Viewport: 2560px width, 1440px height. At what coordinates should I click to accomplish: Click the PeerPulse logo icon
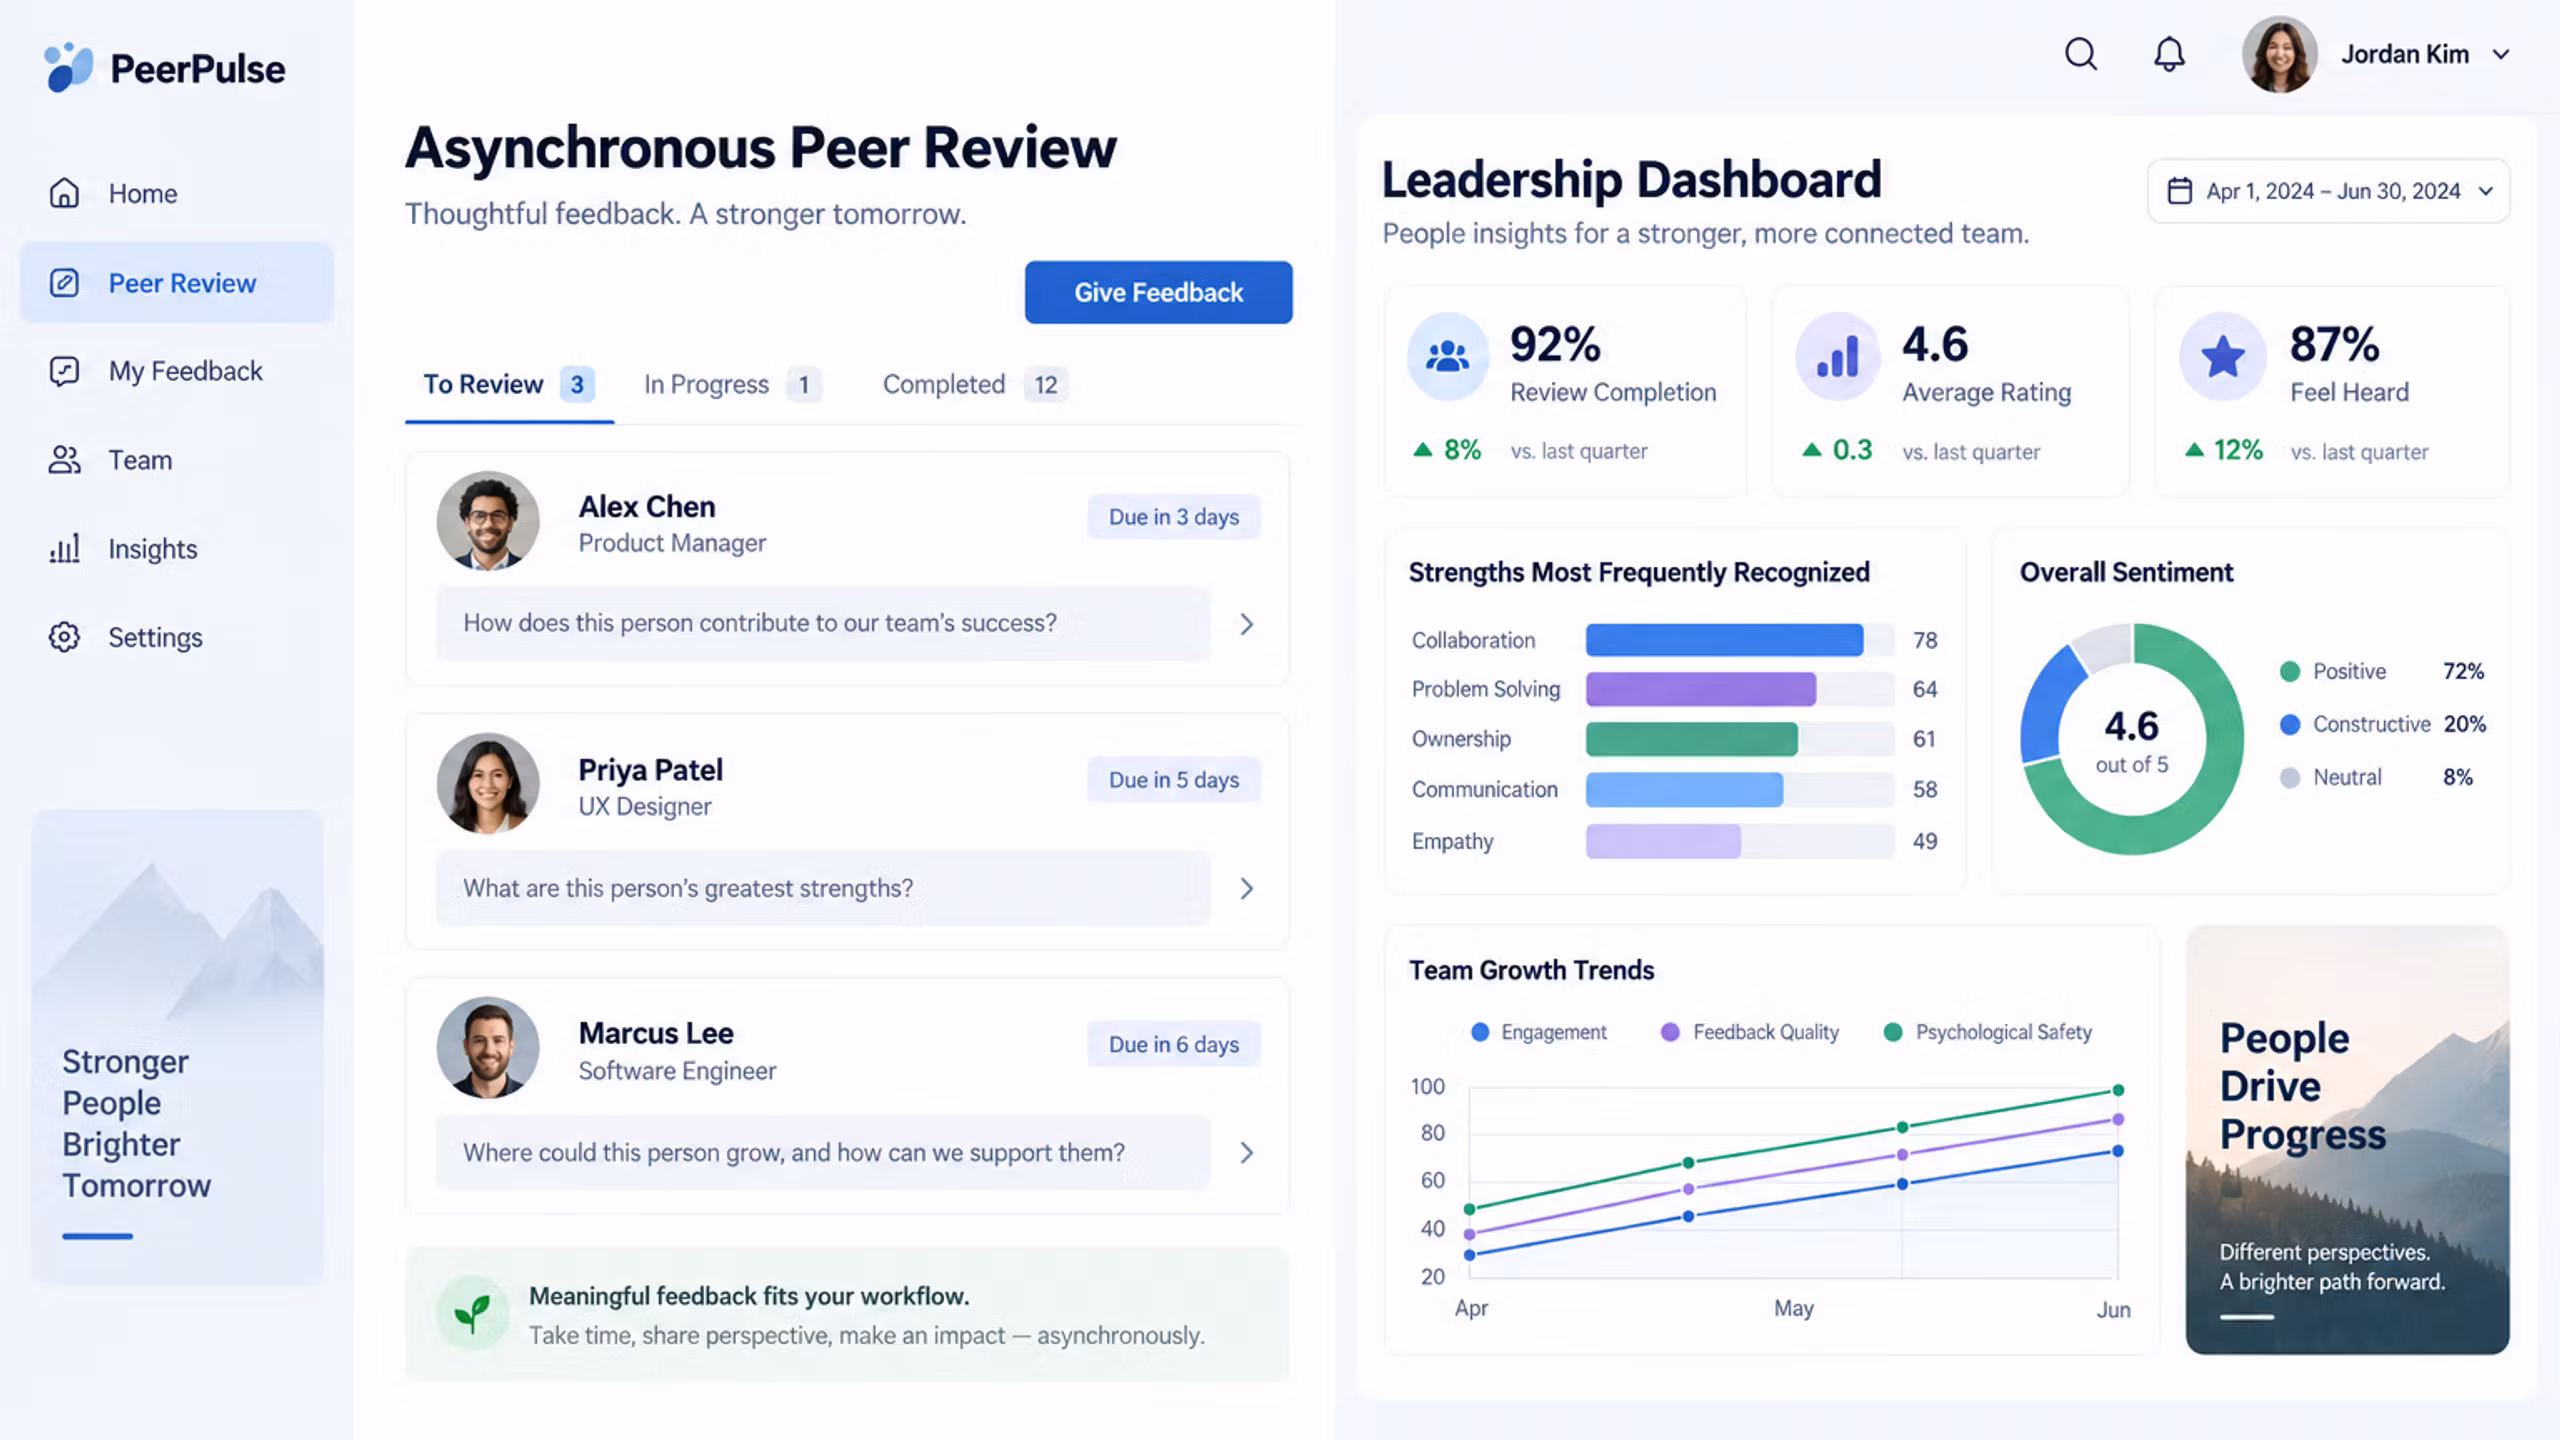[x=68, y=67]
